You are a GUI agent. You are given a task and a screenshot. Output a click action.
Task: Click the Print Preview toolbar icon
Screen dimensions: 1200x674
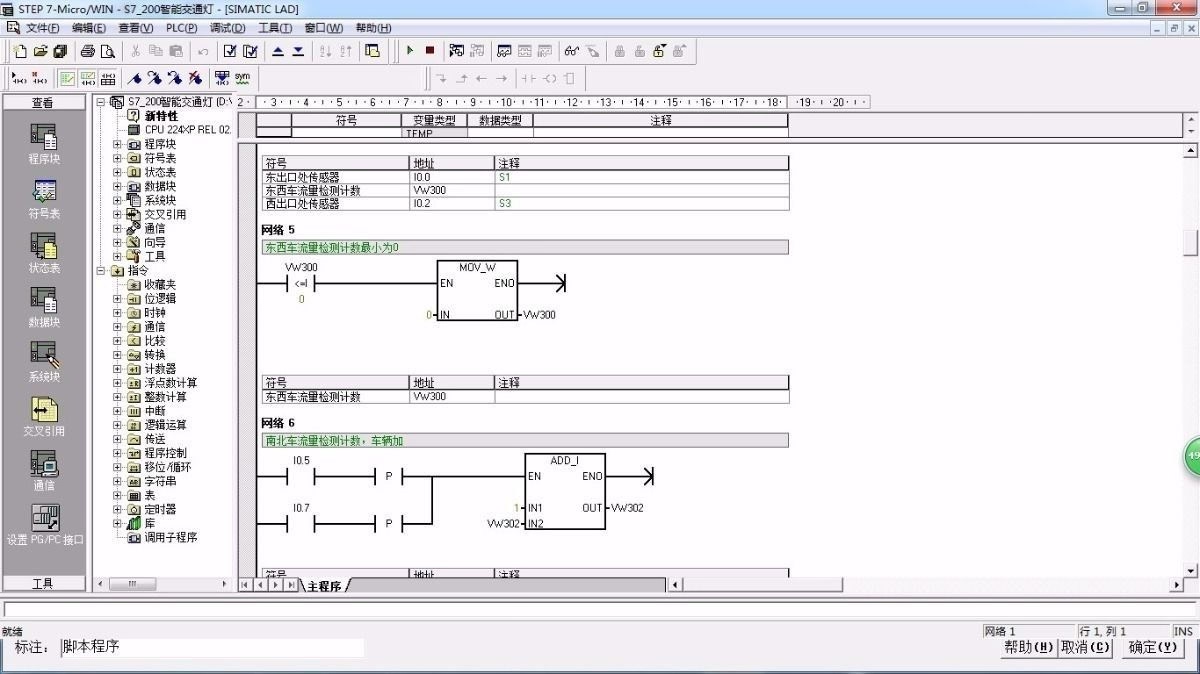click(107, 51)
